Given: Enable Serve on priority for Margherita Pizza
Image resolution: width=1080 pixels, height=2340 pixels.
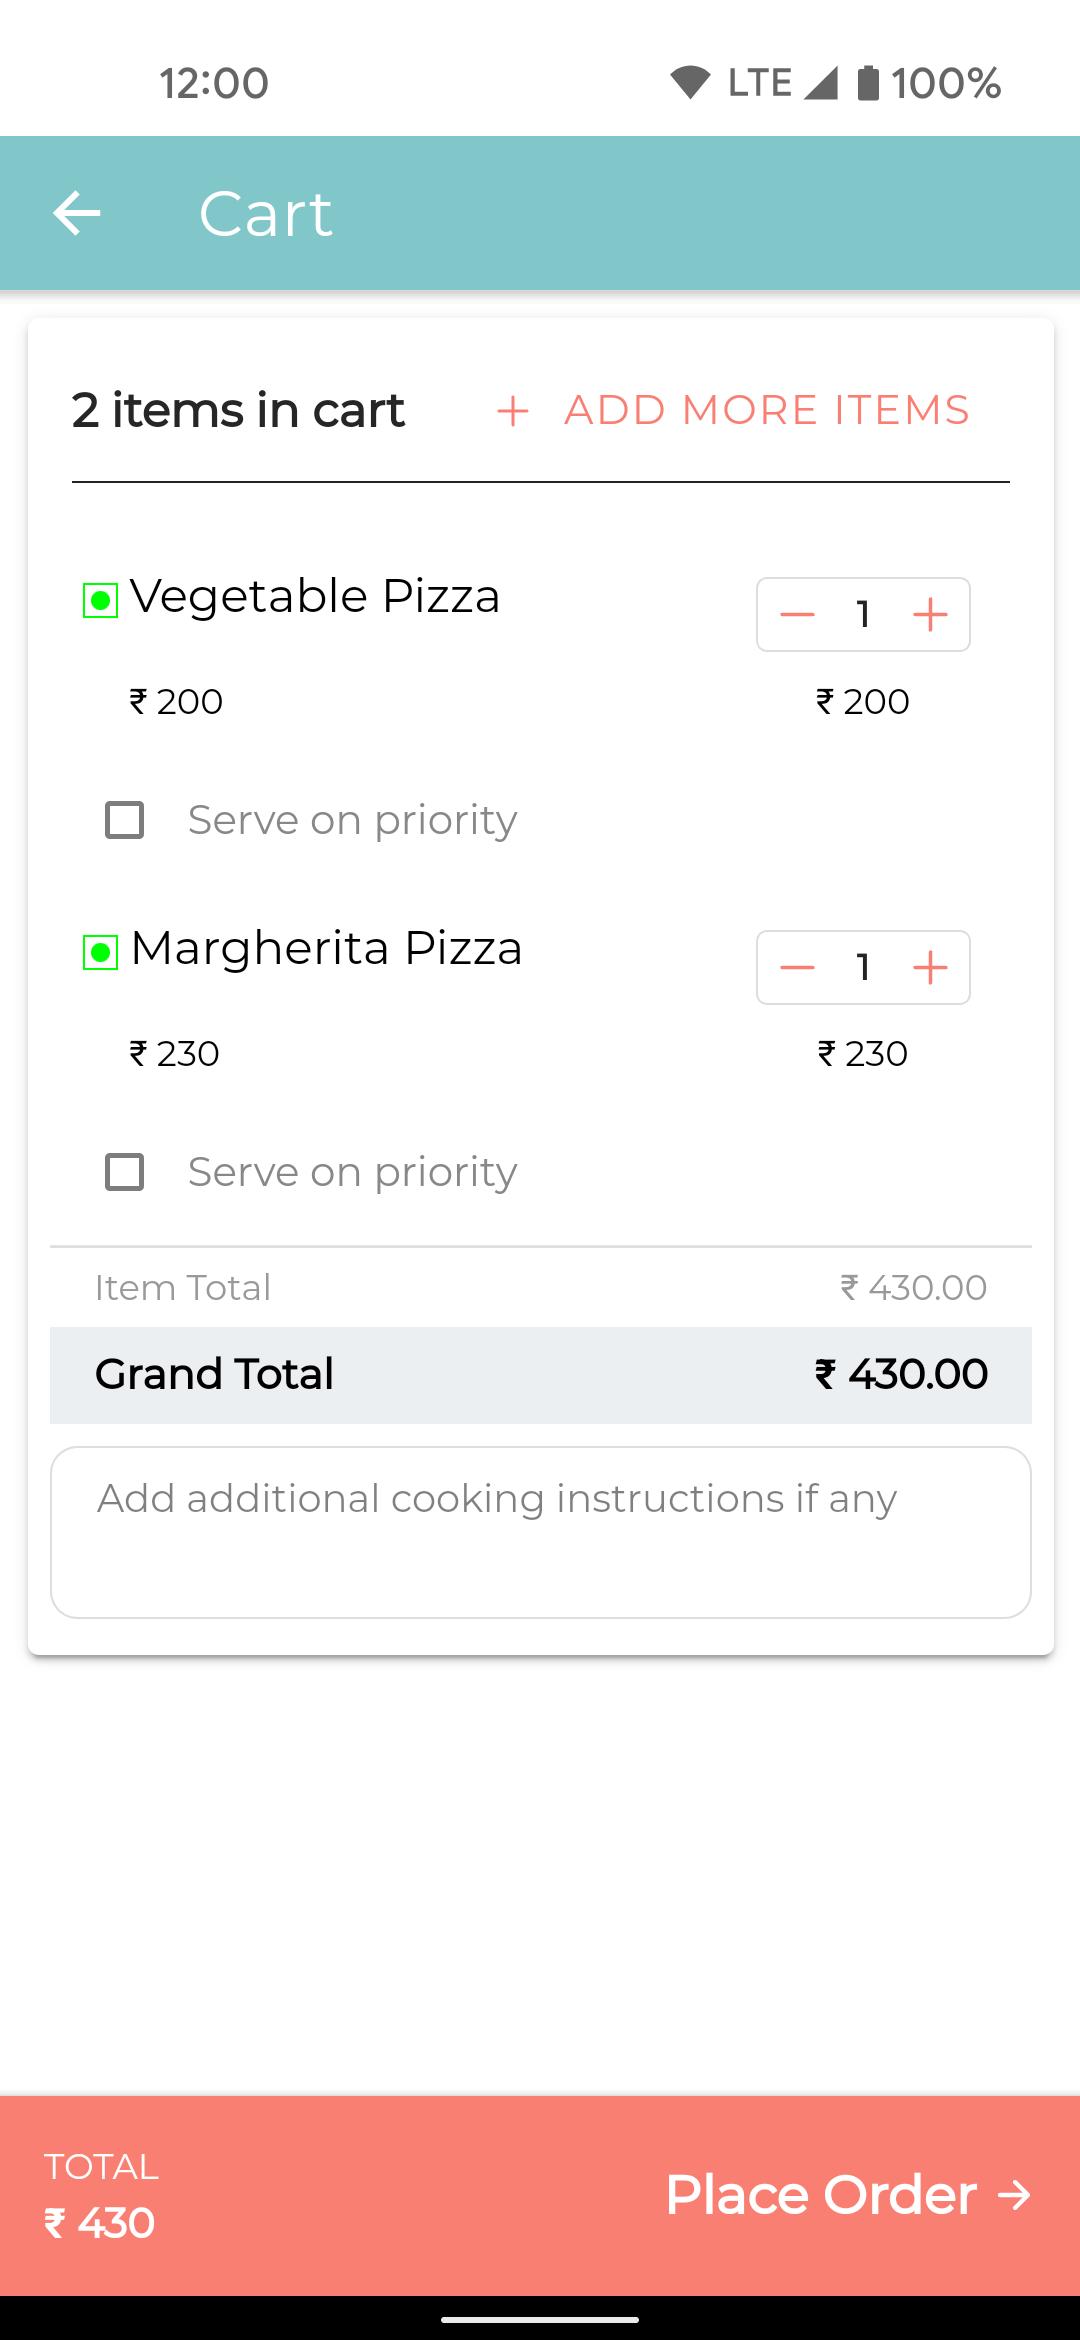Looking at the screenshot, I should coord(125,1172).
